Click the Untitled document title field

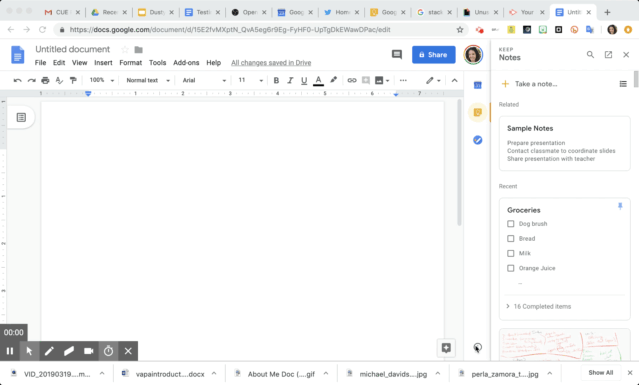pyautogui.click(x=73, y=49)
